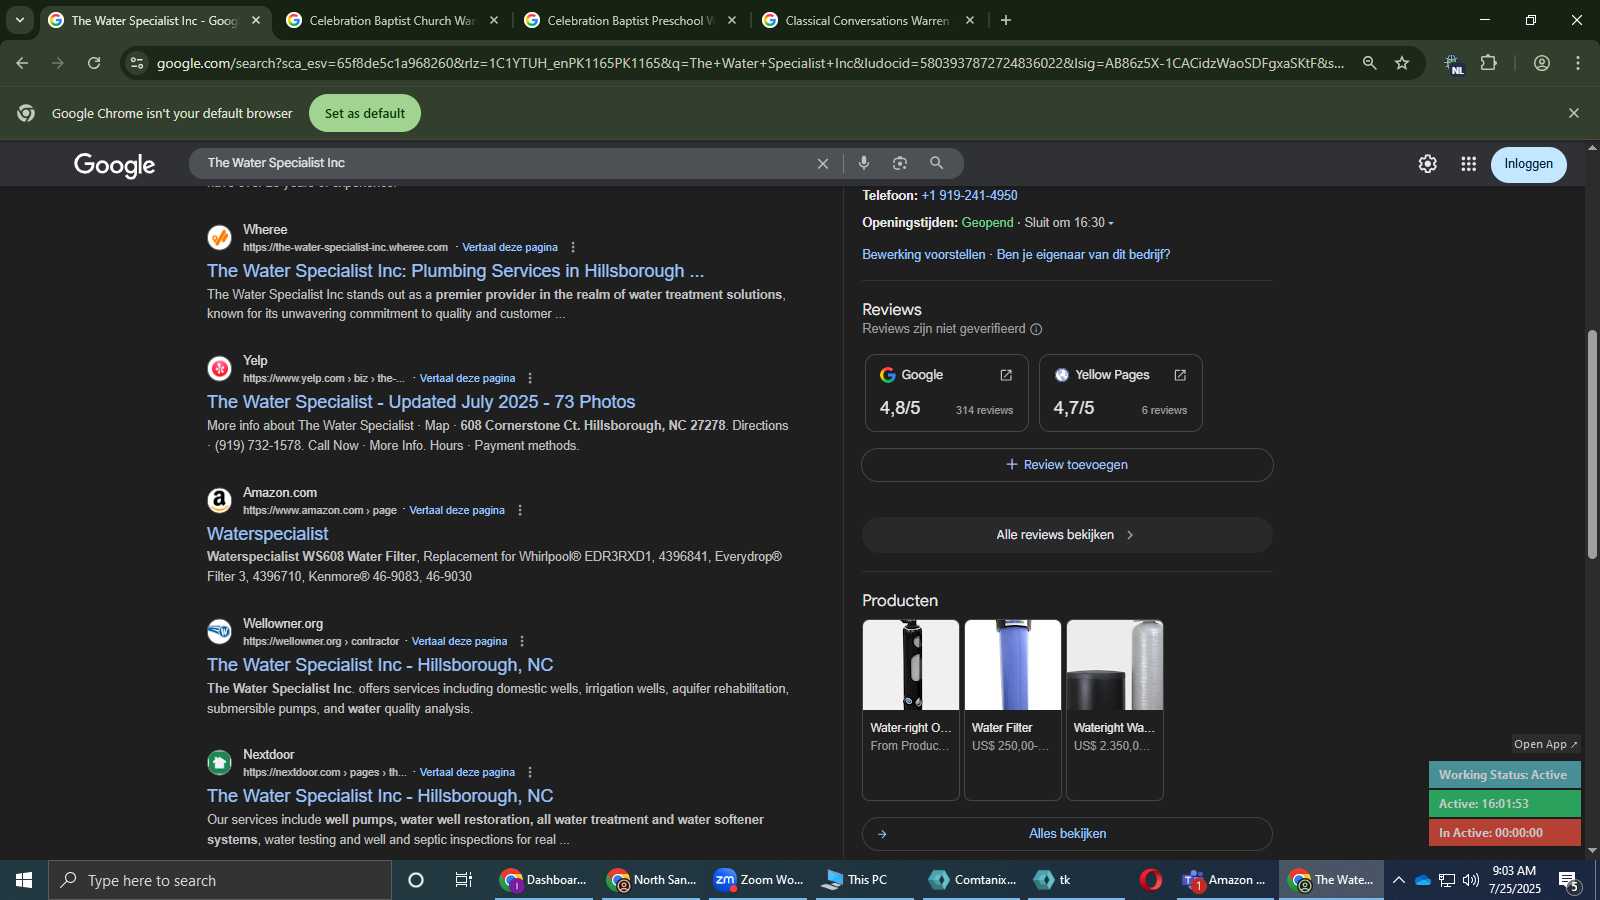This screenshot has width=1600, height=900.
Task: Open Amazon result three-dot options
Action: point(520,510)
